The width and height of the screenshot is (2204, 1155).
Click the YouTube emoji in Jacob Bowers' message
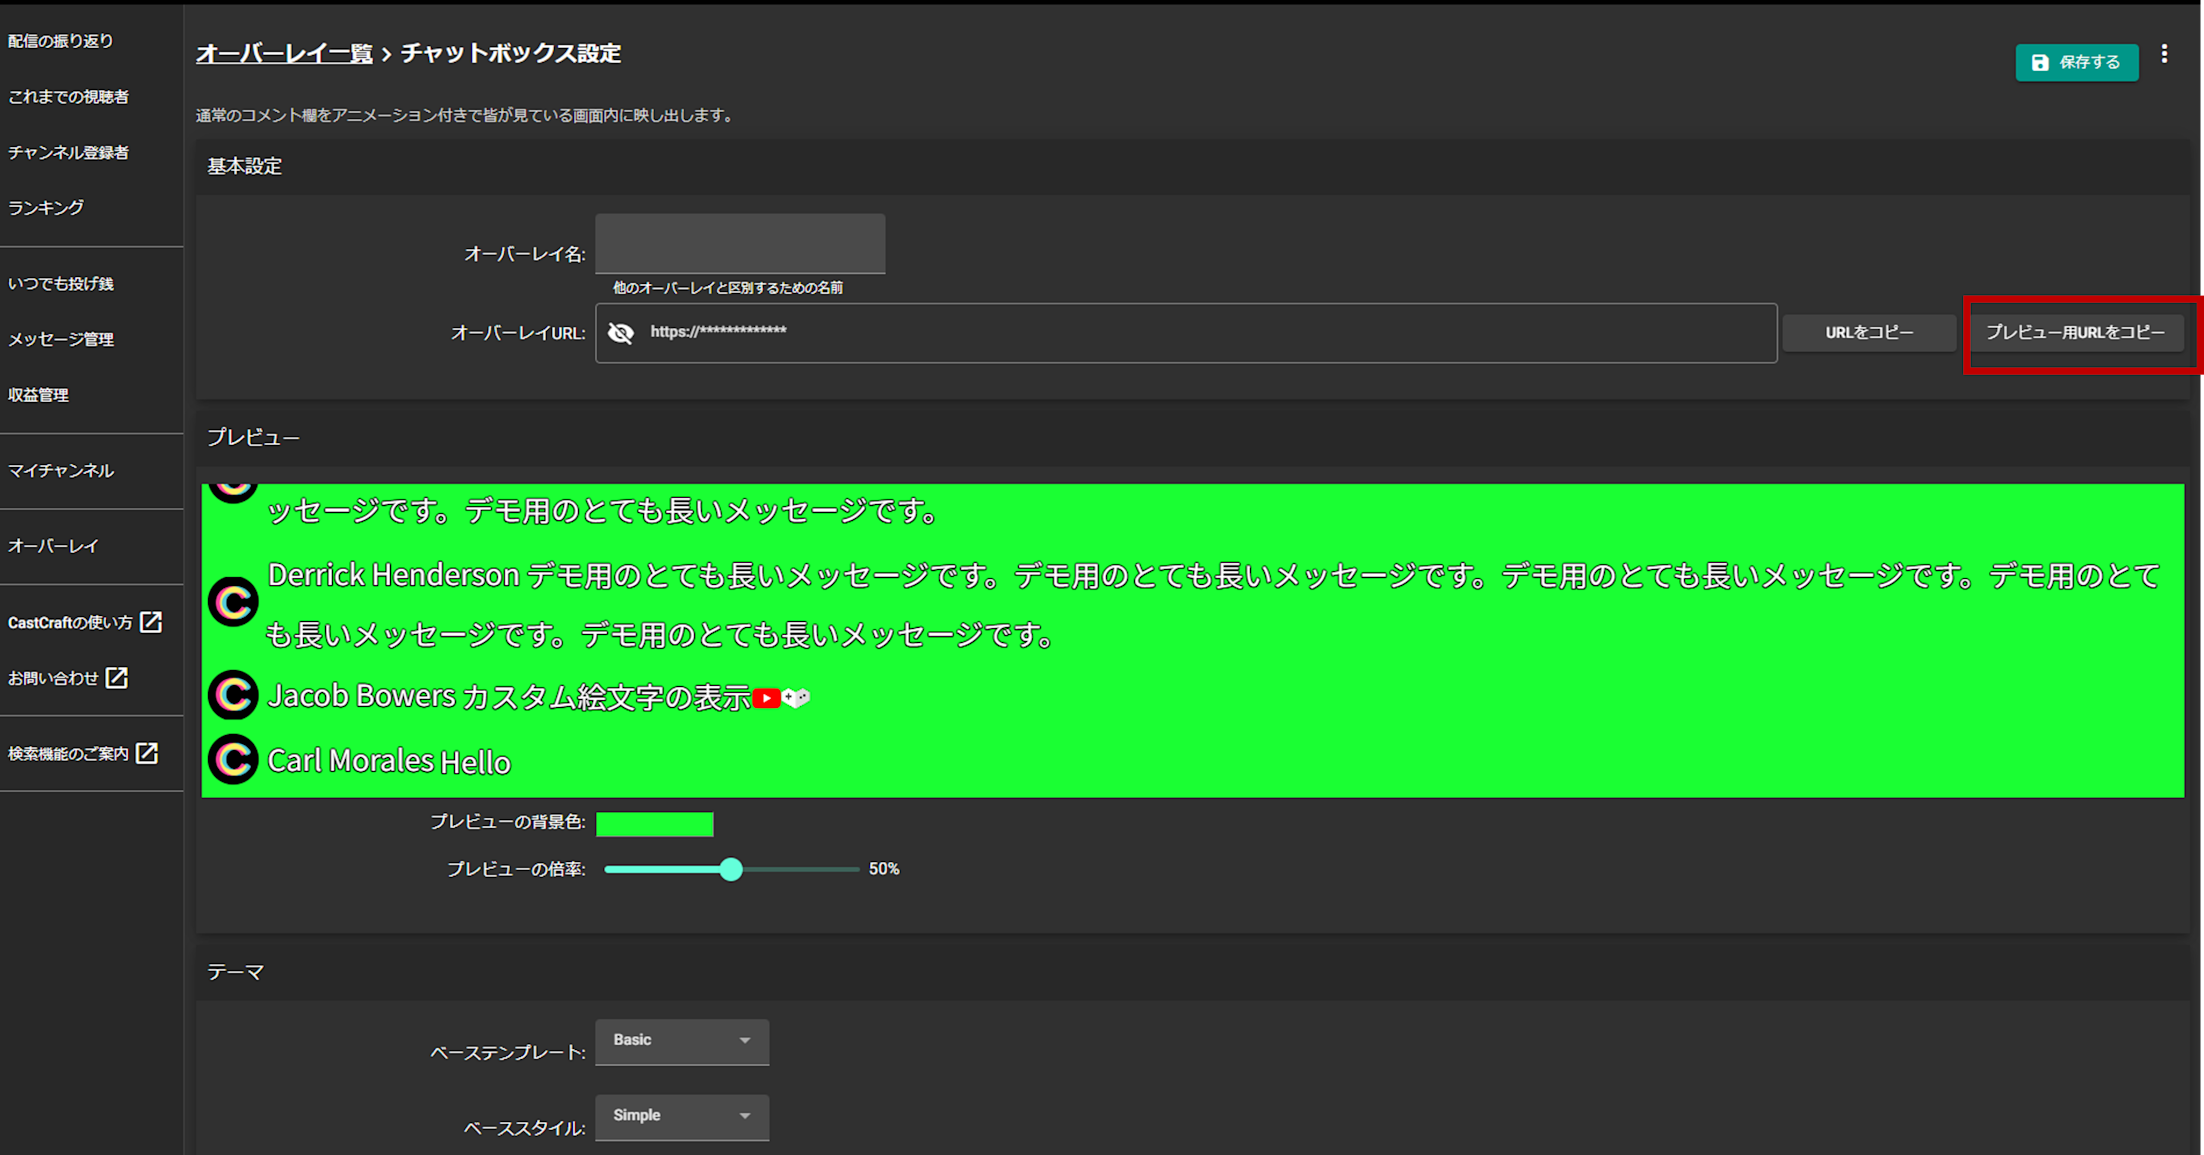766,698
